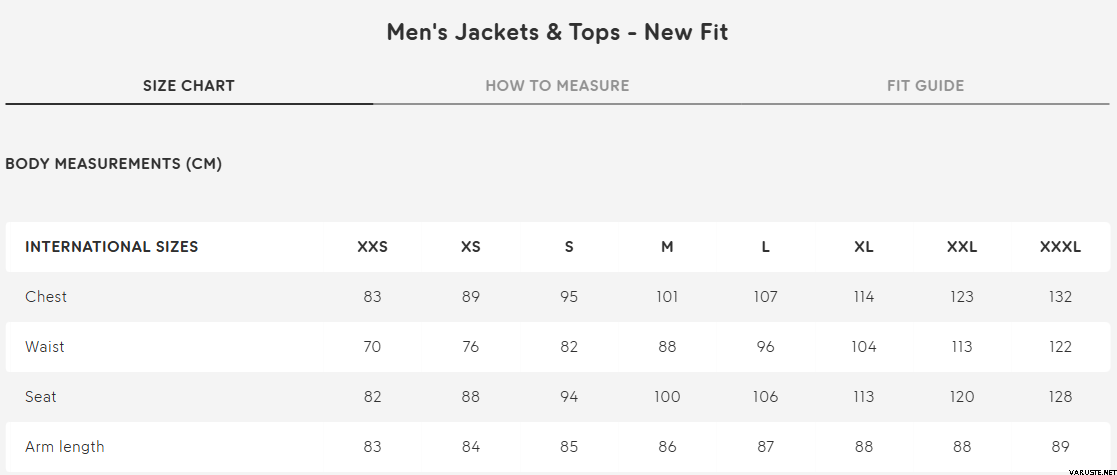The image size is (1117, 475).
Task: Open the Fit Guide tab
Action: coord(925,86)
